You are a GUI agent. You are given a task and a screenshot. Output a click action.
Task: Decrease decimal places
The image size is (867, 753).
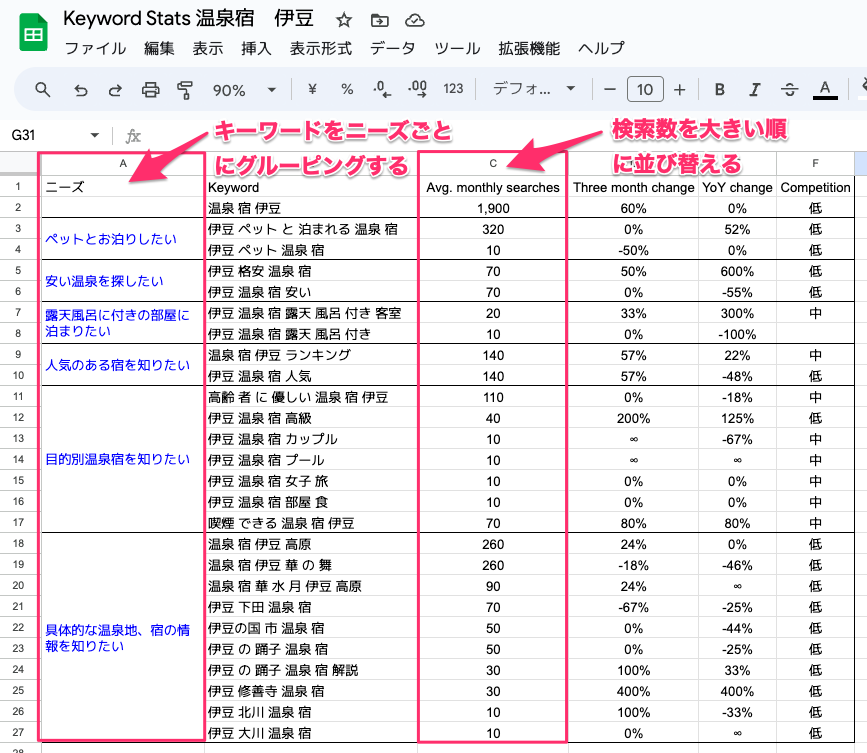click(x=382, y=88)
